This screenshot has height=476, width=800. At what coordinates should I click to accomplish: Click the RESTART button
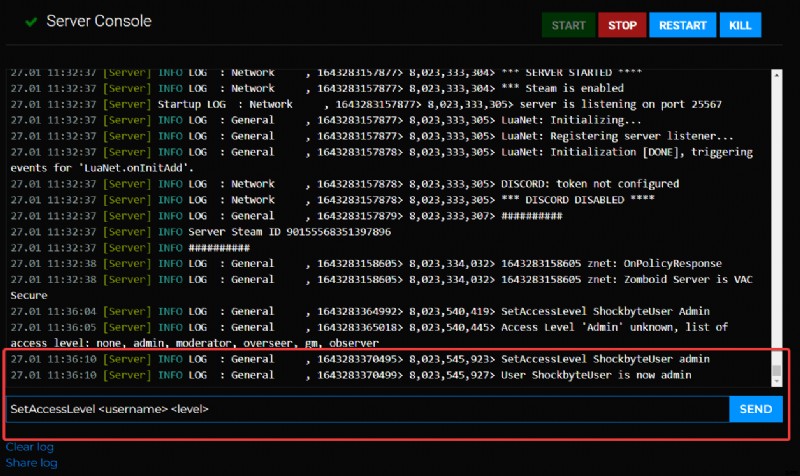(682, 25)
